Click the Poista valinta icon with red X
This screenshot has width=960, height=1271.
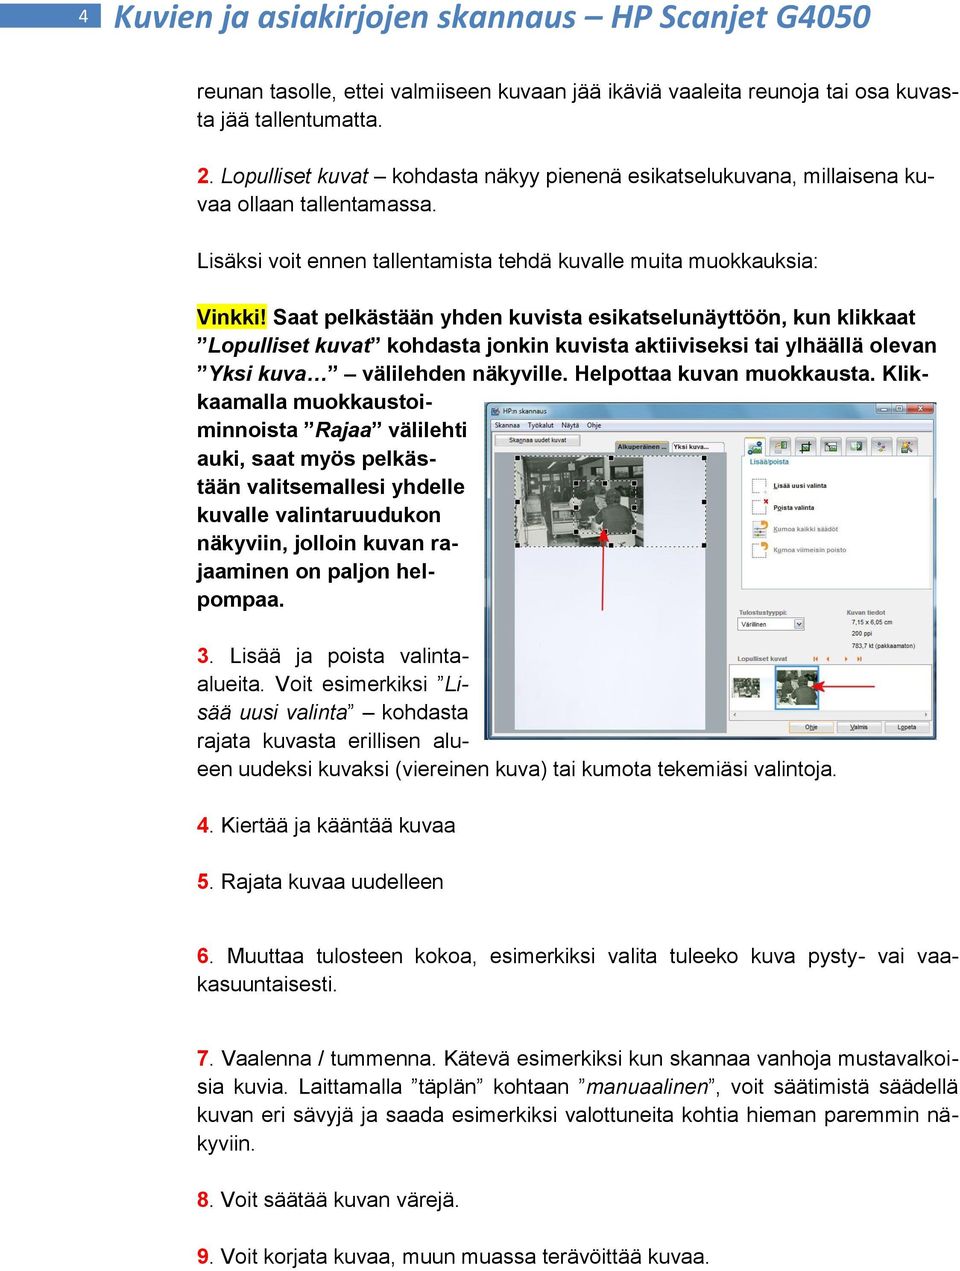tap(760, 508)
